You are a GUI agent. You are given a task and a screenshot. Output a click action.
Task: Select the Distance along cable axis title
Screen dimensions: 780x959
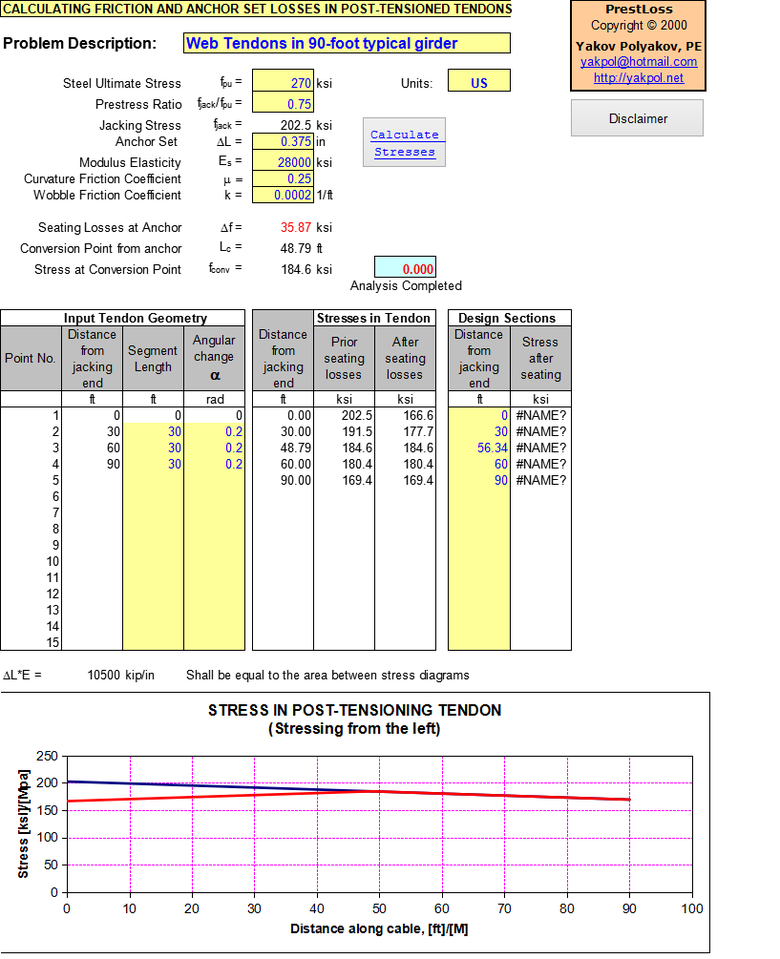click(379, 929)
